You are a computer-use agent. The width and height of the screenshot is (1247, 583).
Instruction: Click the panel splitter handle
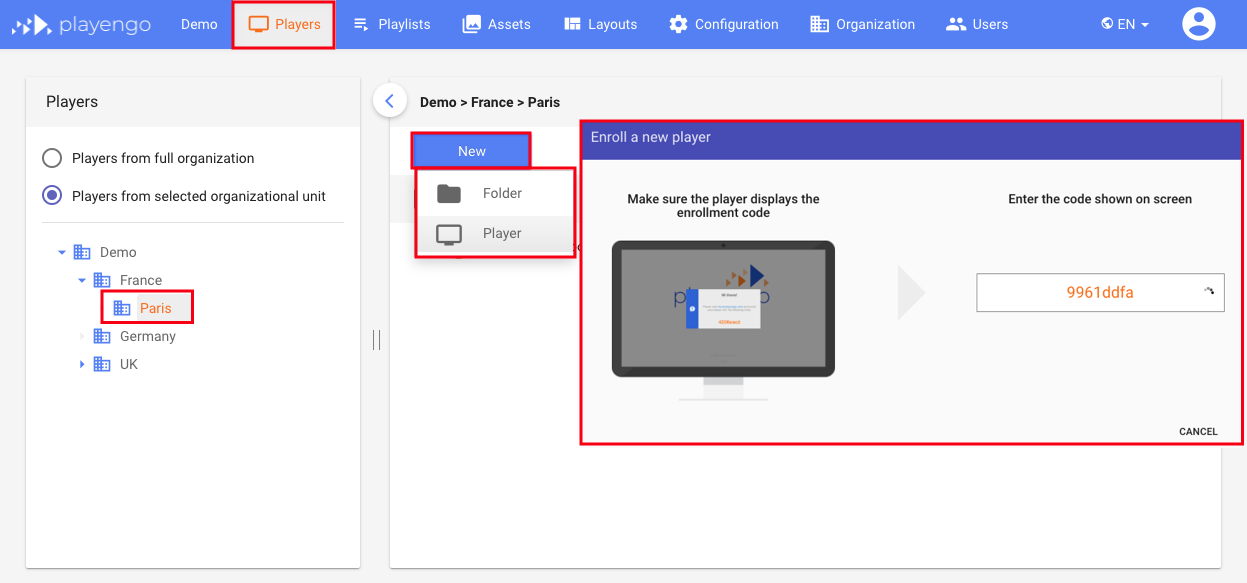376,340
